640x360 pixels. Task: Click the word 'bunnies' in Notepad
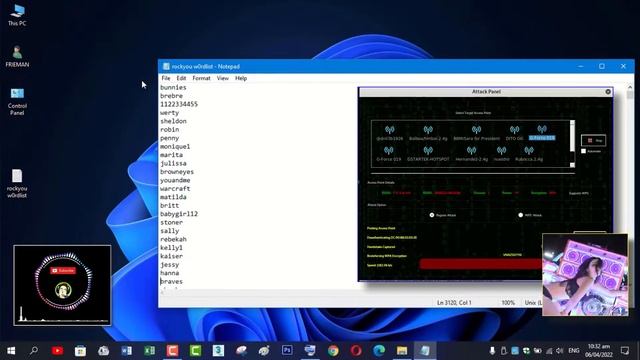click(173, 87)
